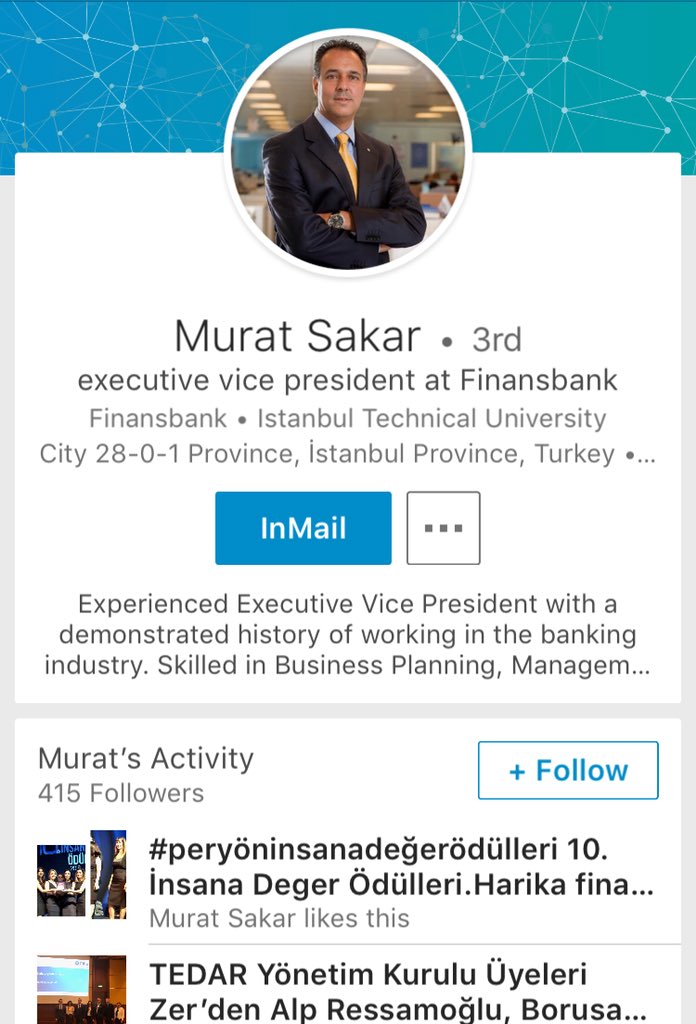
Task: Expand the truncated summary ending in Managem…
Action: 347,634
